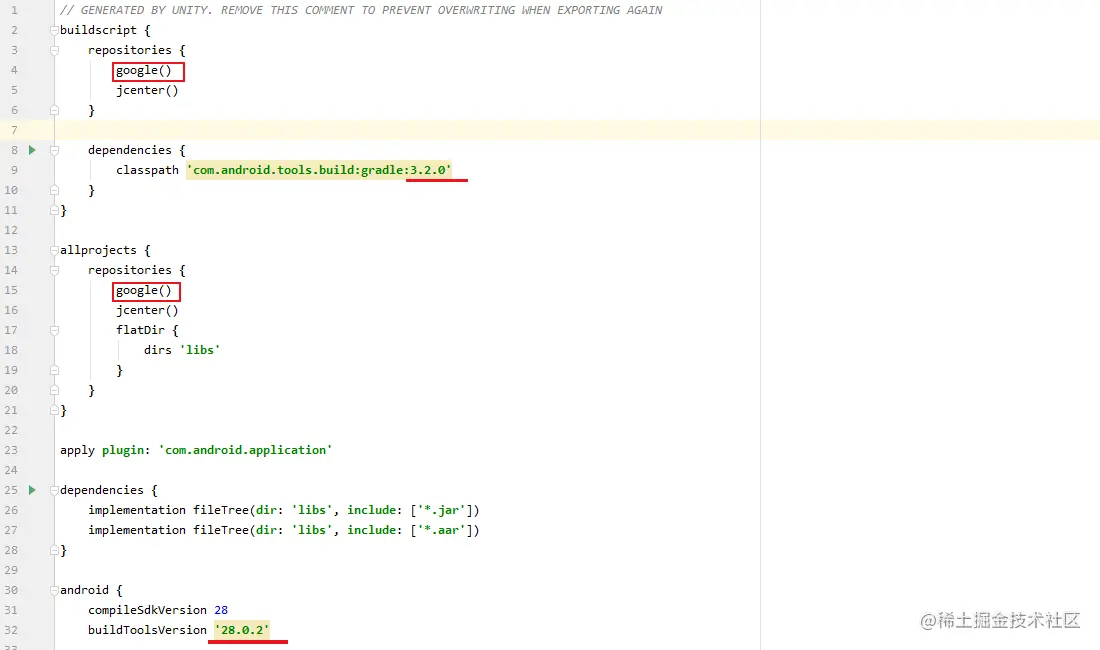This screenshot has width=1100, height=650.
Task: Click the word allprojects
Action: [x=98, y=250]
